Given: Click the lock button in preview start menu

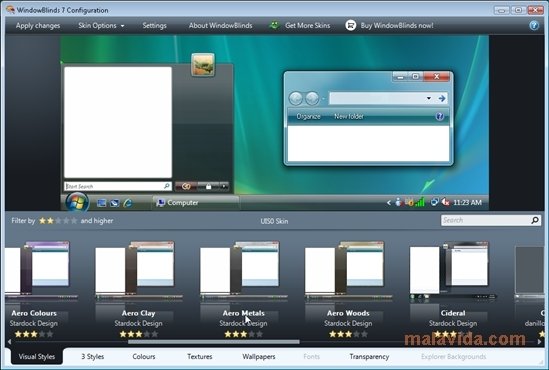Looking at the screenshot, I should tap(208, 187).
